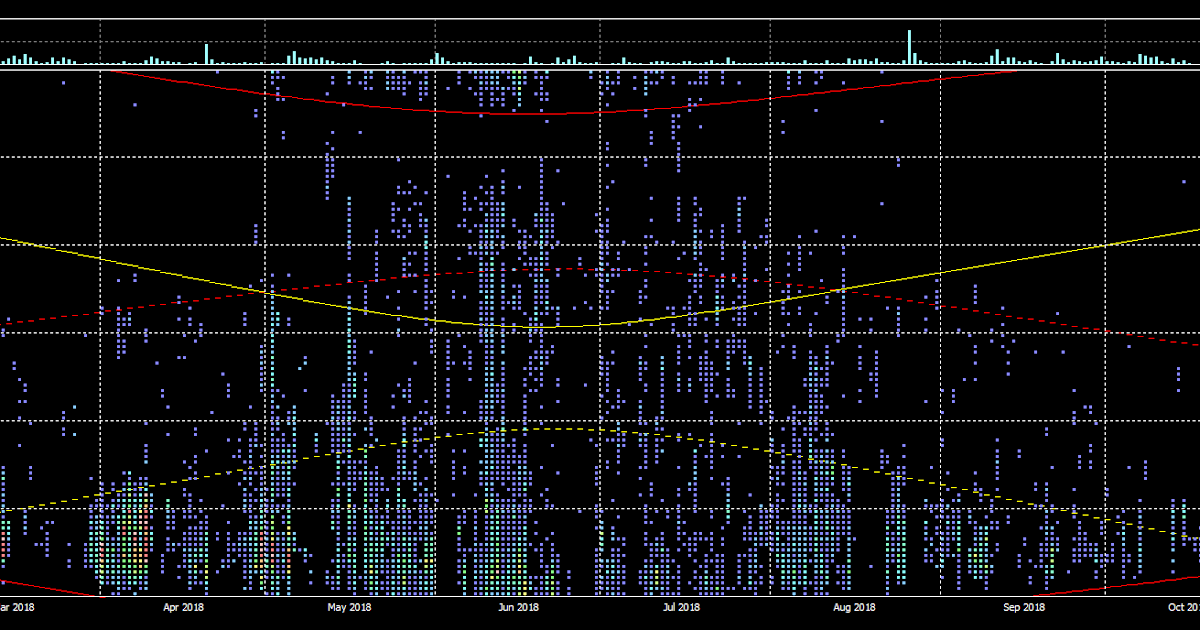1200x630 pixels.
Task: Select the Jul 2018 axis label
Action: pos(680,607)
